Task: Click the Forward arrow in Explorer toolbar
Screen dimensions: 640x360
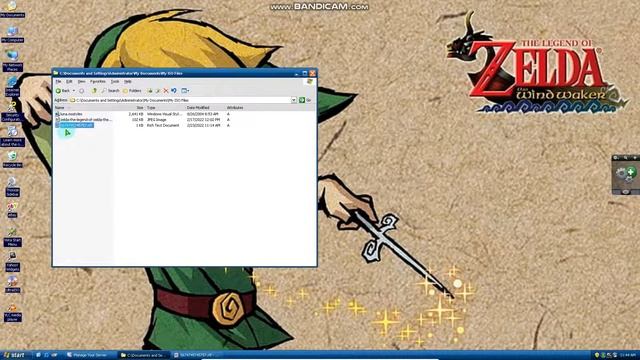Action: tap(82, 91)
